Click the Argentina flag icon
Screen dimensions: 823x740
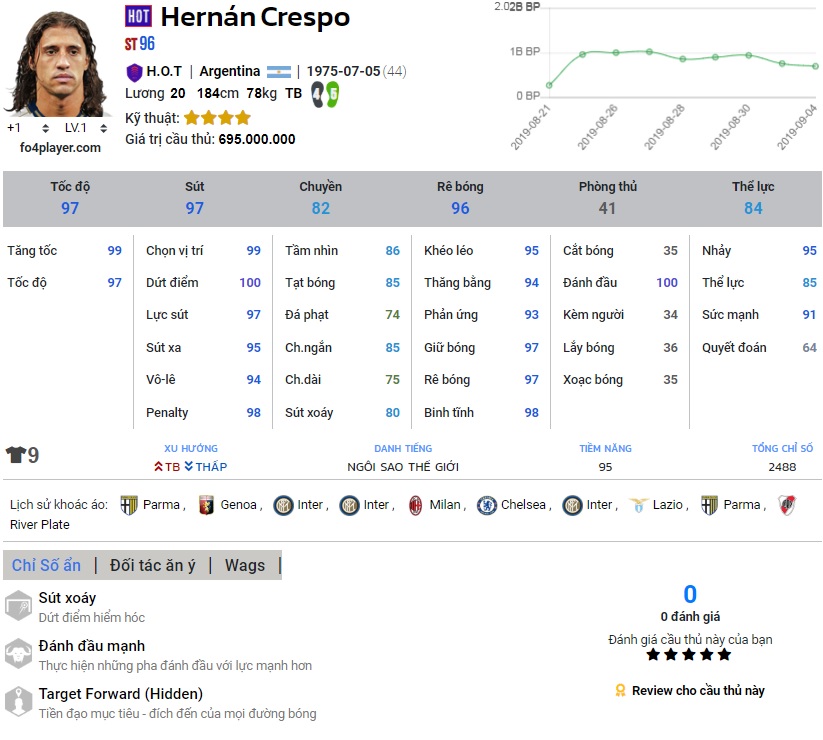click(279, 71)
